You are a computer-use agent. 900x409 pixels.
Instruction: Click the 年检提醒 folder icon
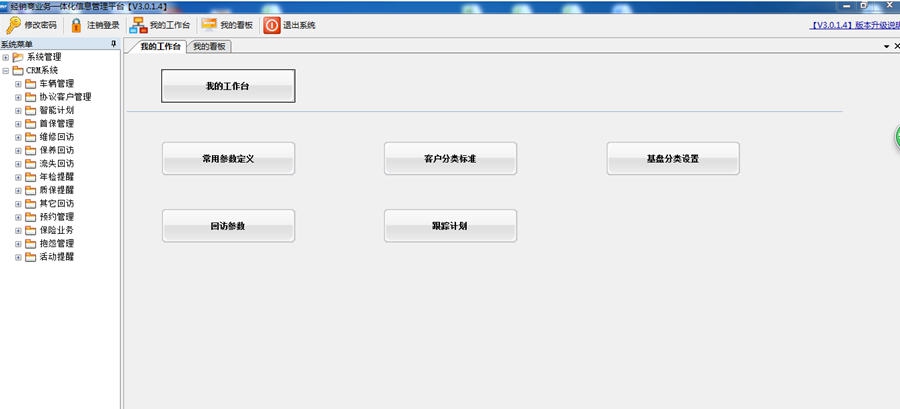(x=30, y=177)
